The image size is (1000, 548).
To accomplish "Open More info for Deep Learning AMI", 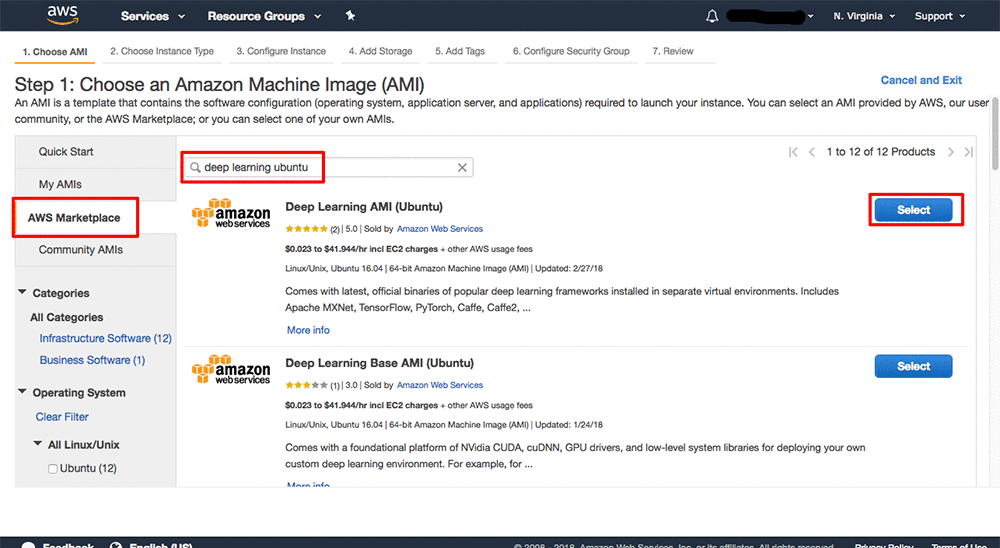I will 308,330.
